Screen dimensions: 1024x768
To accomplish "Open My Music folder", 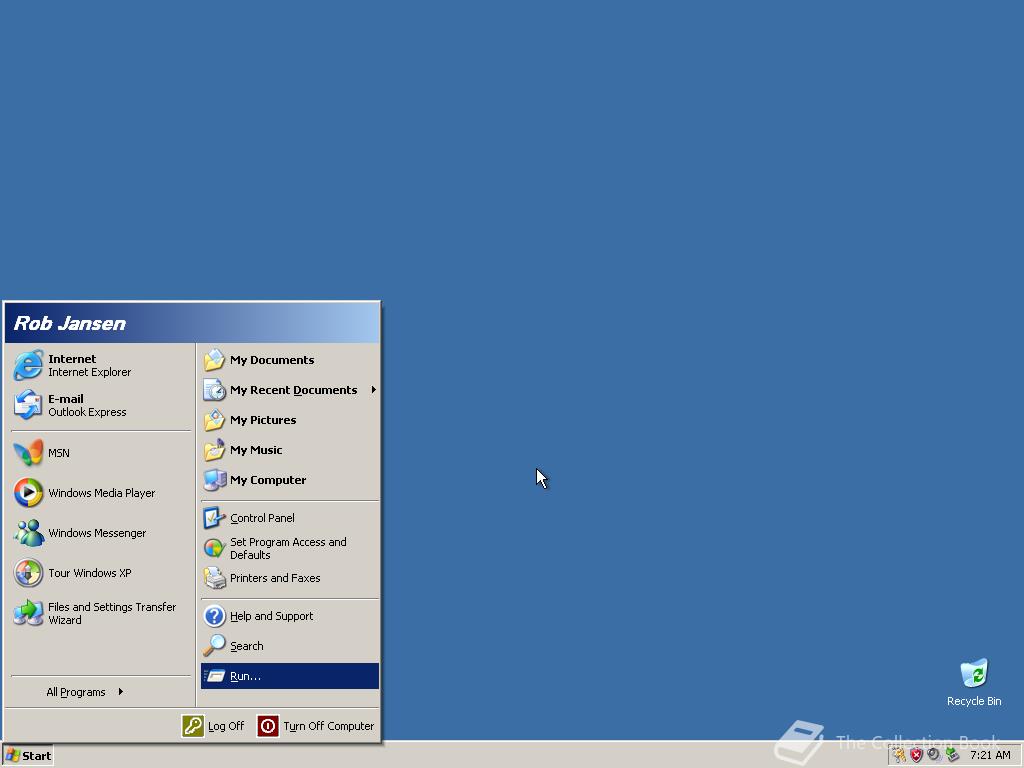I will 290,450.
